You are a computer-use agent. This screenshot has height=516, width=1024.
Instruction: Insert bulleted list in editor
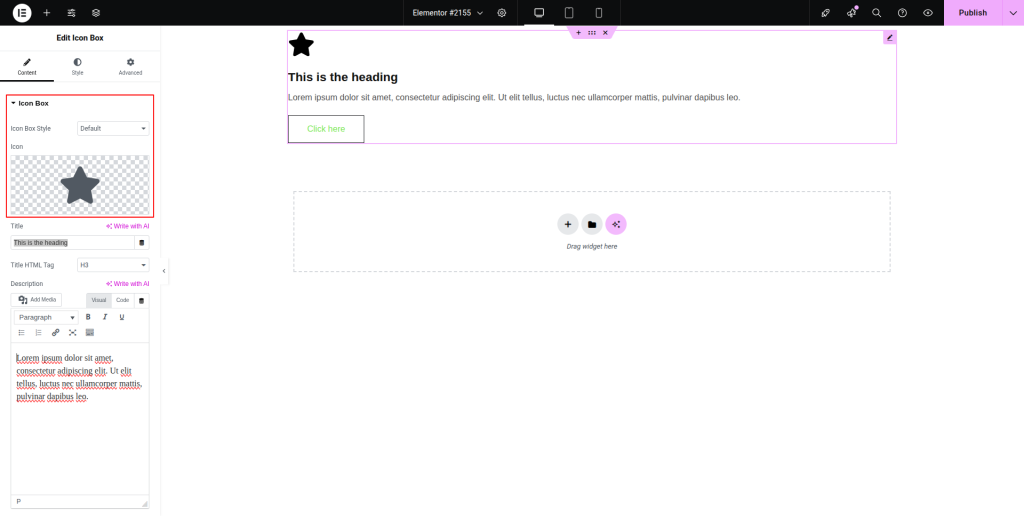22,332
